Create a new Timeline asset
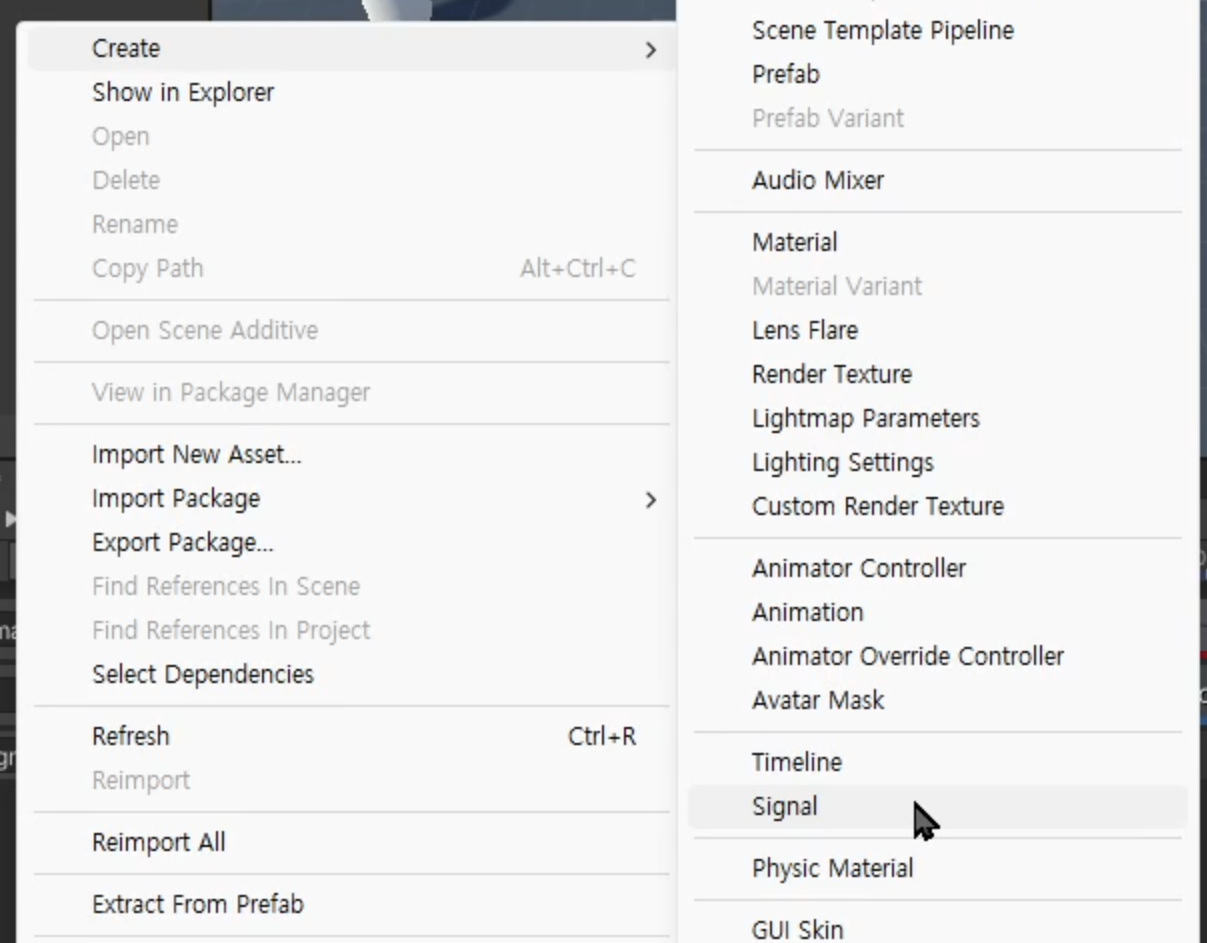The width and height of the screenshot is (1207, 943). pyautogui.click(x=797, y=763)
